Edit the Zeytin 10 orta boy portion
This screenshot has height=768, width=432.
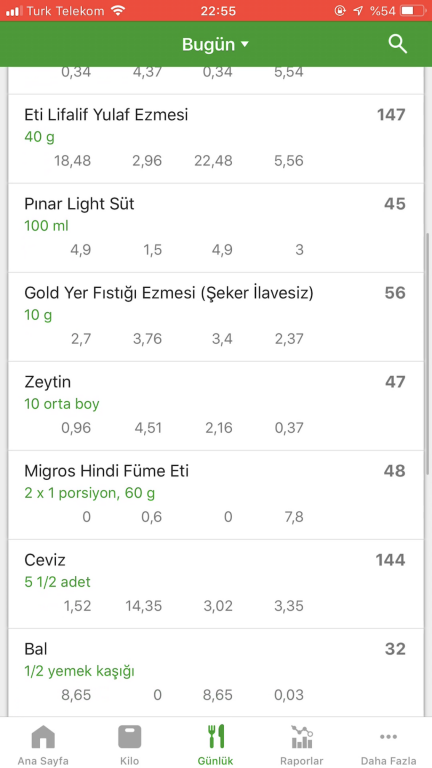[x=62, y=404]
